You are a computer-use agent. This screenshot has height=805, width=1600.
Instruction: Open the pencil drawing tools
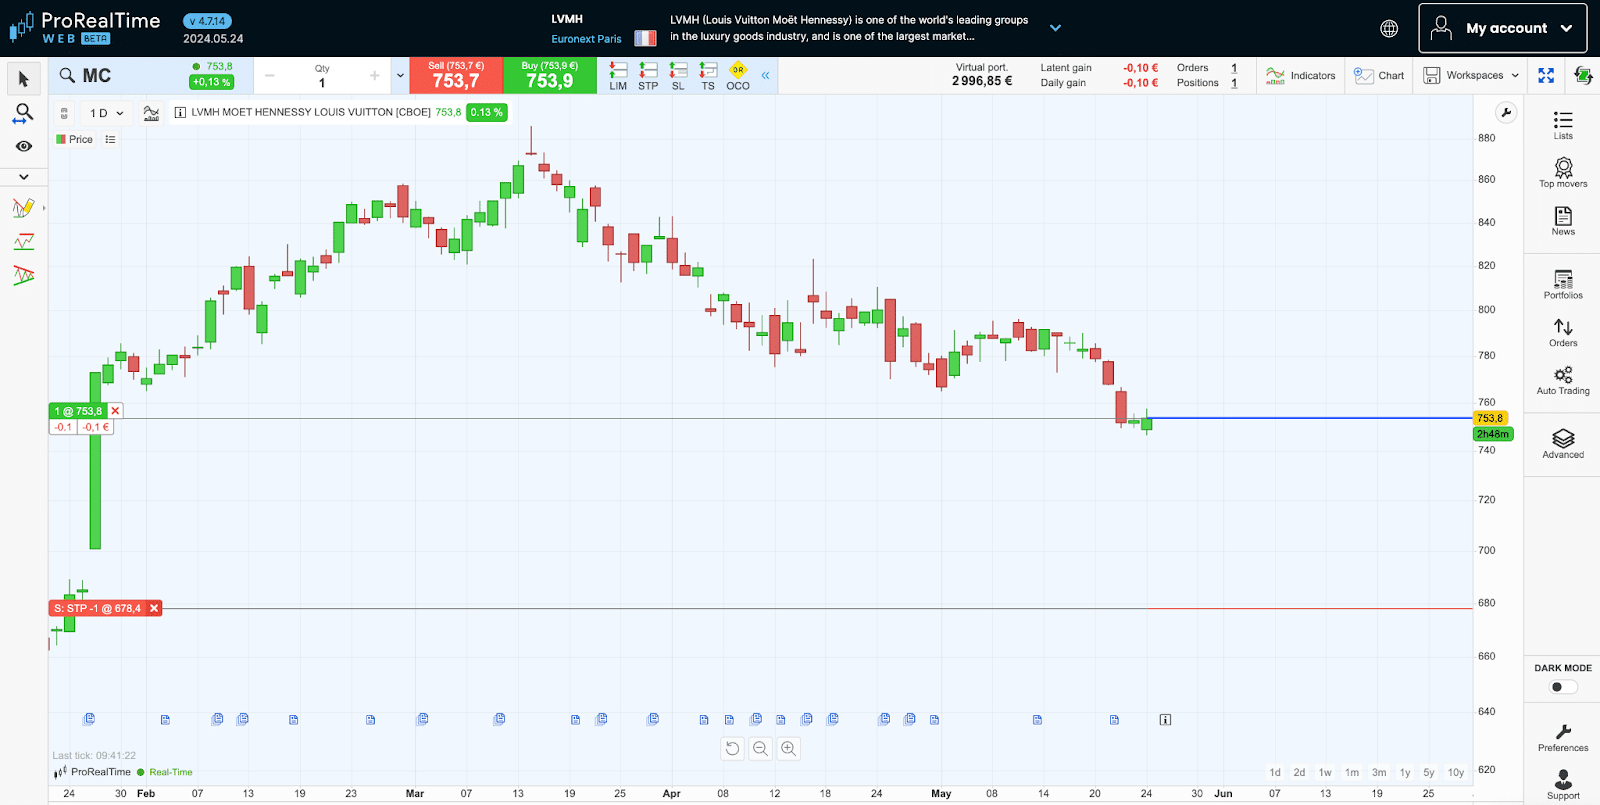pos(23,208)
